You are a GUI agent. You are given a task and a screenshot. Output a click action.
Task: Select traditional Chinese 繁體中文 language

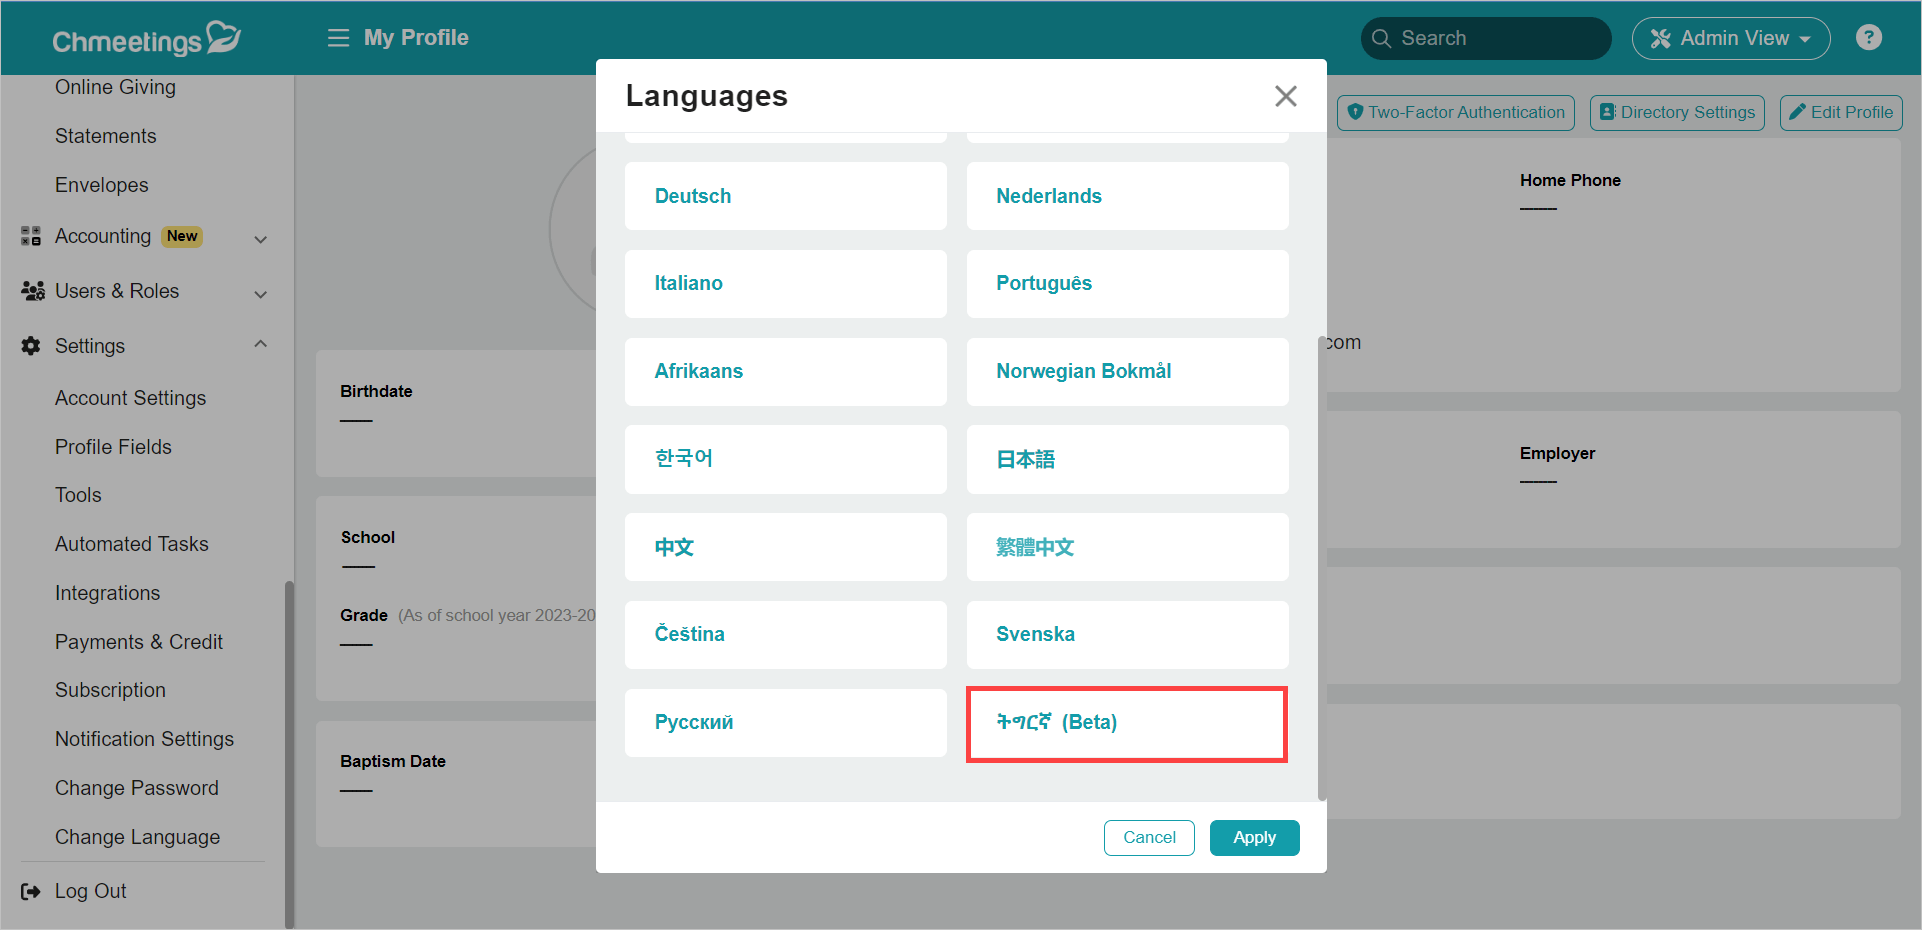(1127, 547)
